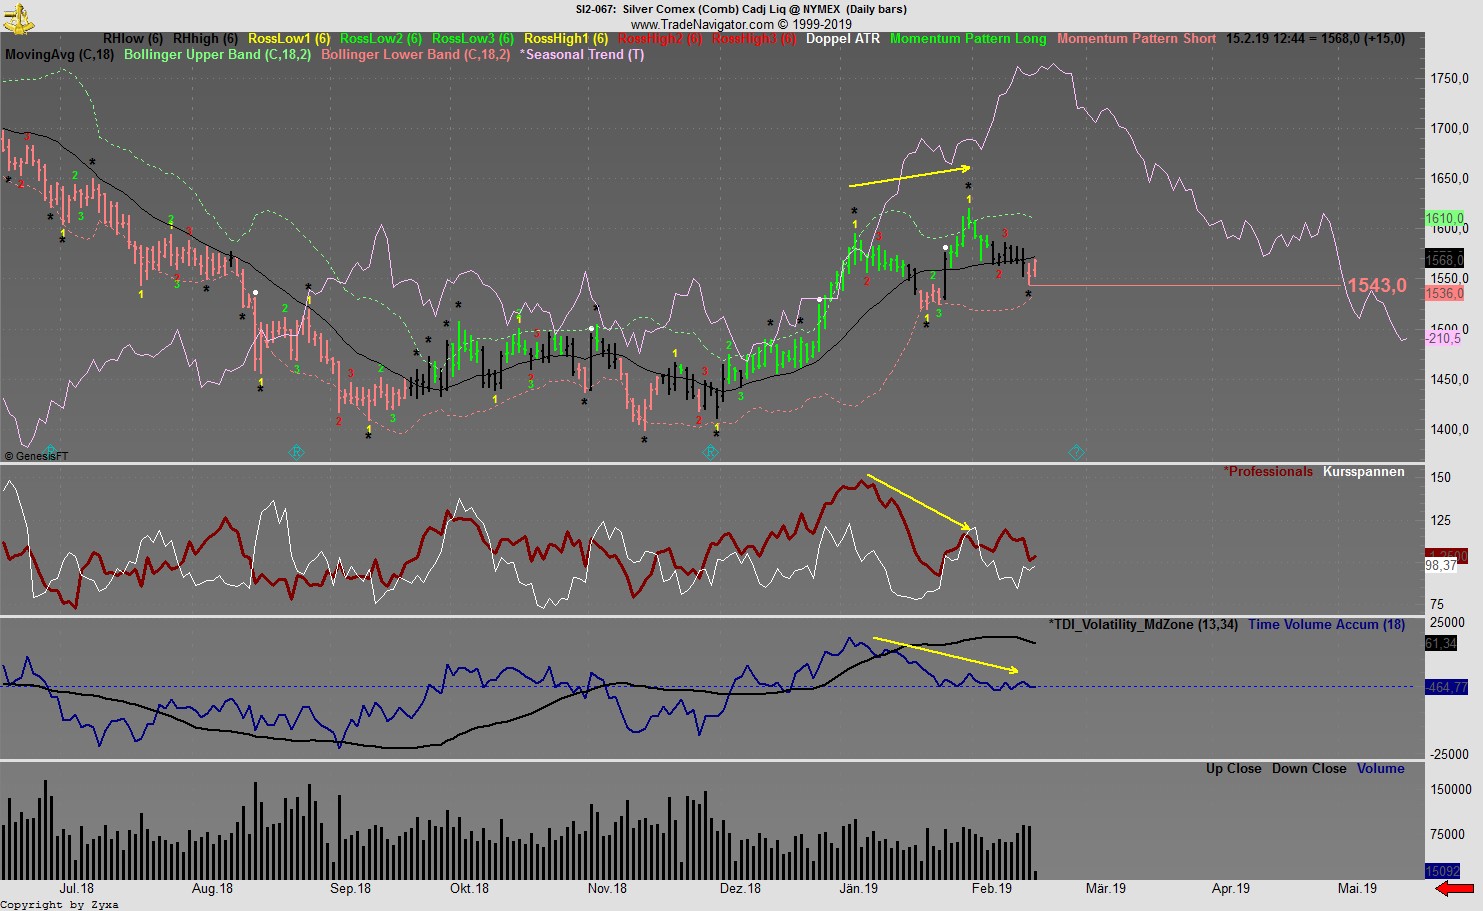Select the cyan rollover marker in late November 2018
This screenshot has width=1483, height=911.
tap(710, 453)
